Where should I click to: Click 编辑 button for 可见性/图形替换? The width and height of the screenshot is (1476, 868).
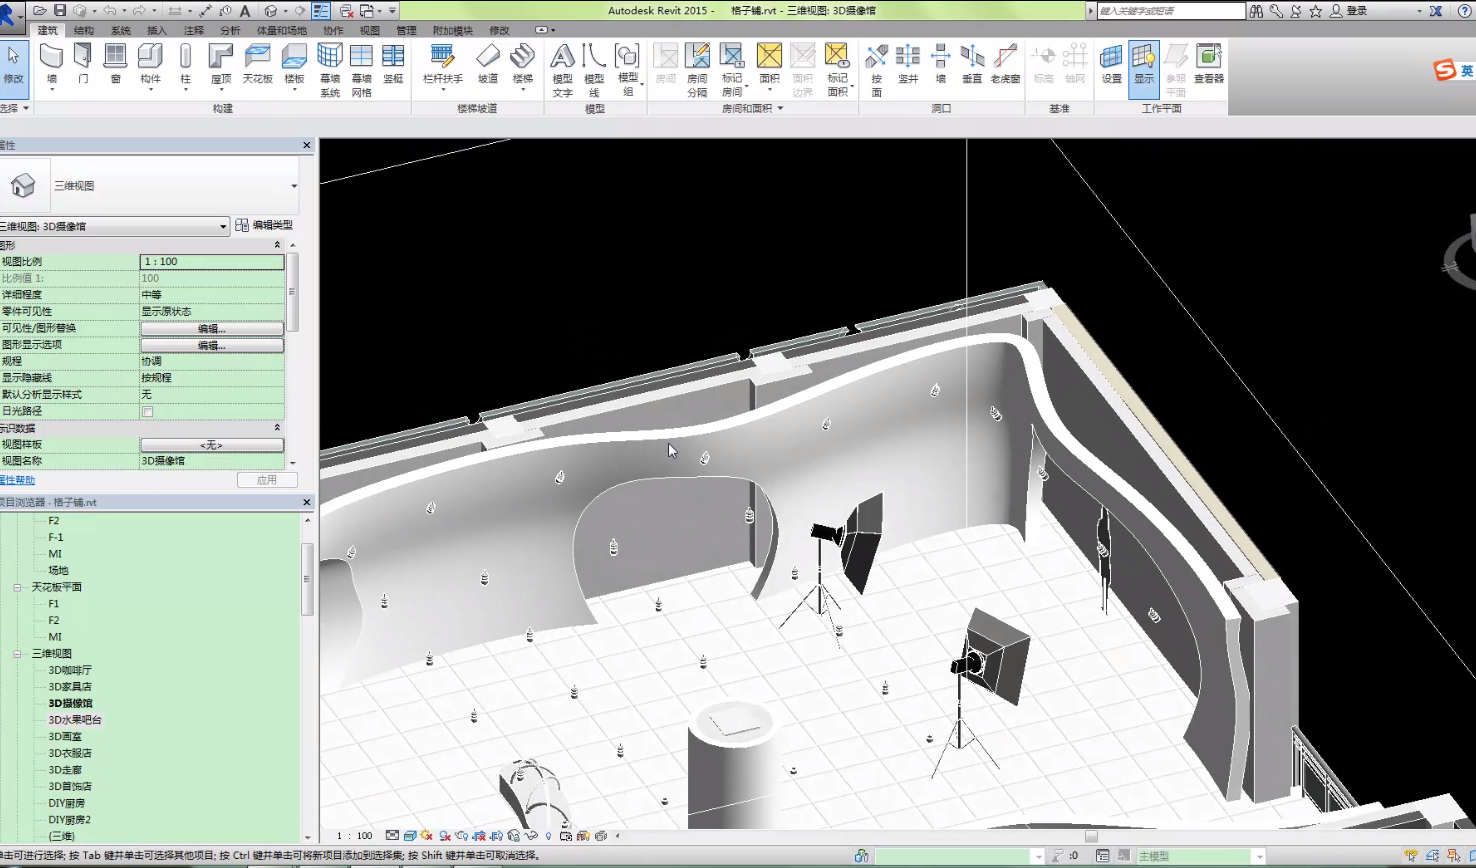point(211,328)
